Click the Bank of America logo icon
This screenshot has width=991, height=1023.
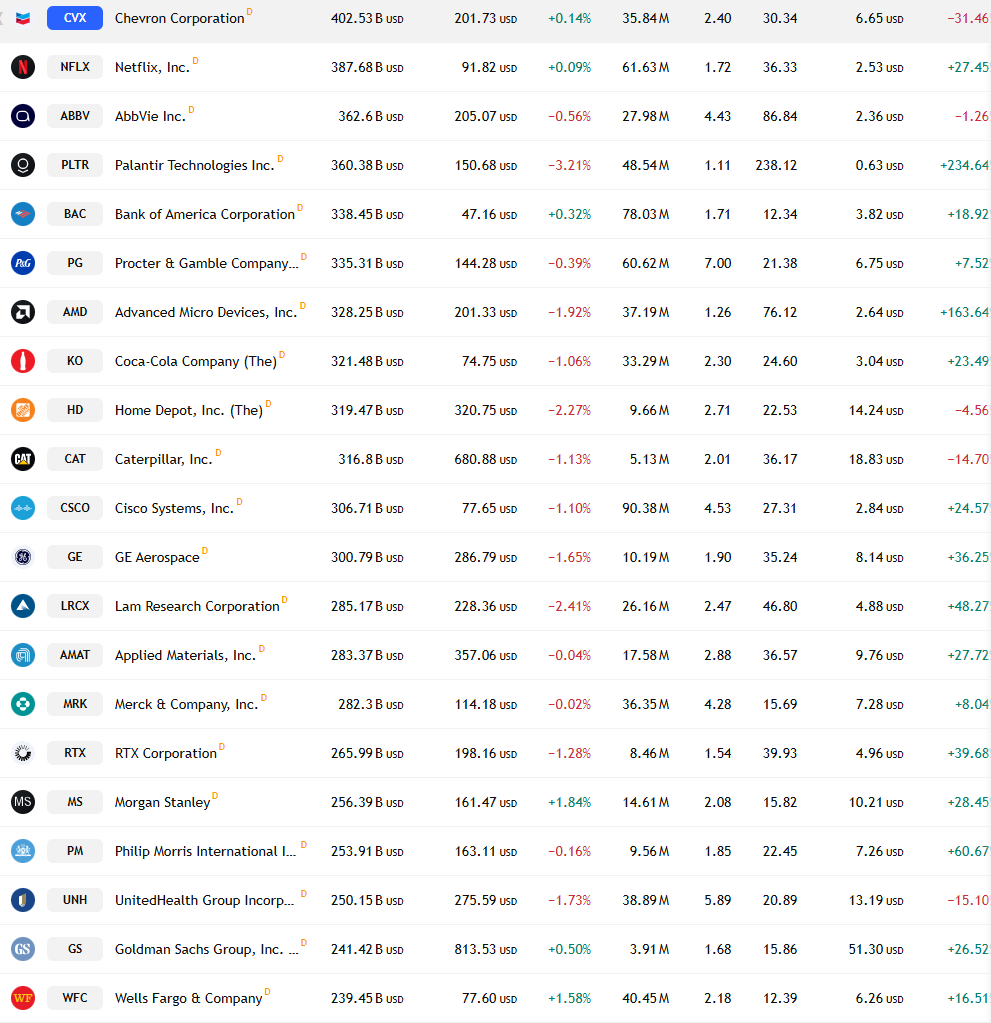pyautogui.click(x=23, y=214)
